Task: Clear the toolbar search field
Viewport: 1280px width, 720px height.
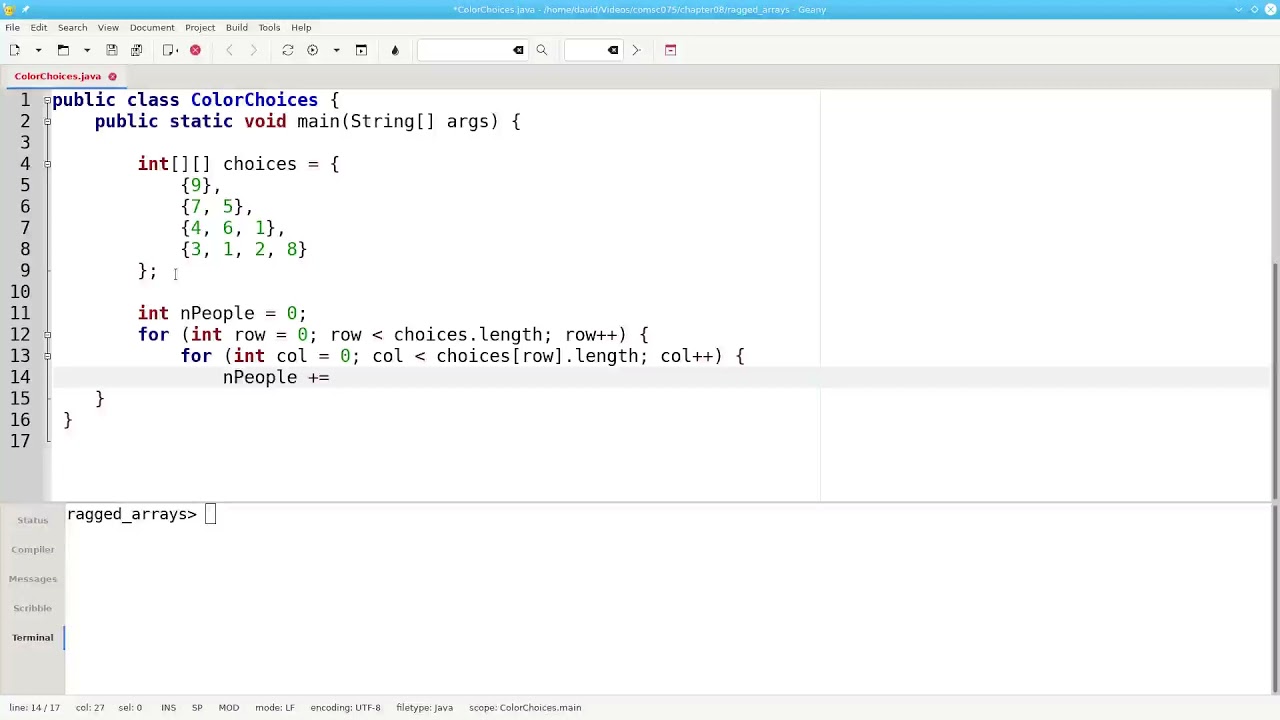Action: pos(518,50)
